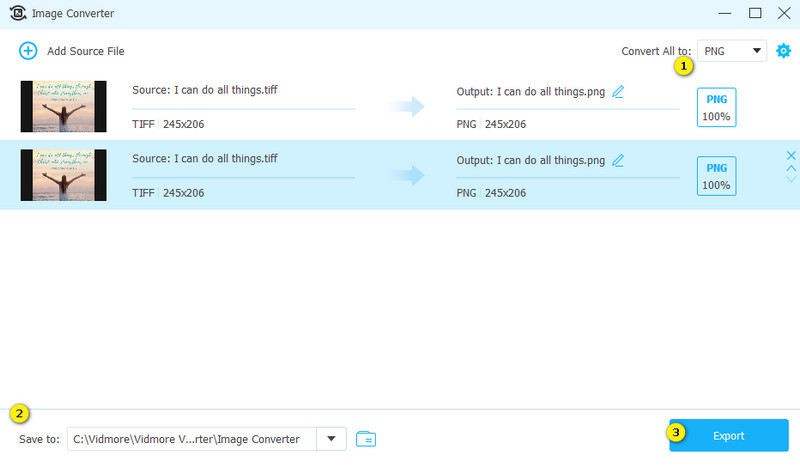Maximize the Image Converter window
Image resolution: width=800 pixels, height=468 pixels.
pos(755,13)
